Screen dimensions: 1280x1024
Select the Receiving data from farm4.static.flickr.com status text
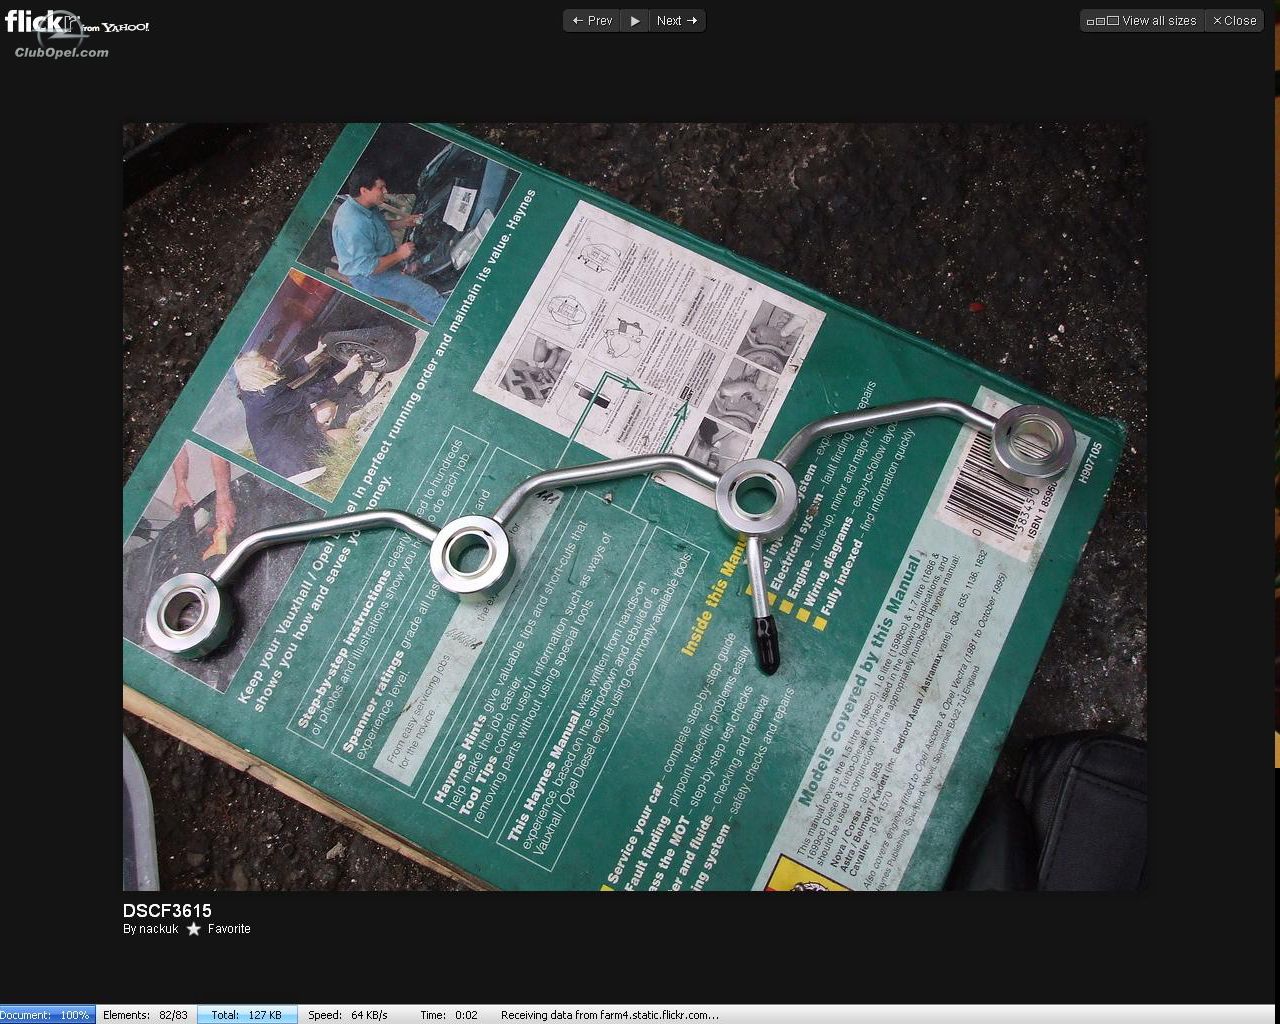[x=610, y=1015]
